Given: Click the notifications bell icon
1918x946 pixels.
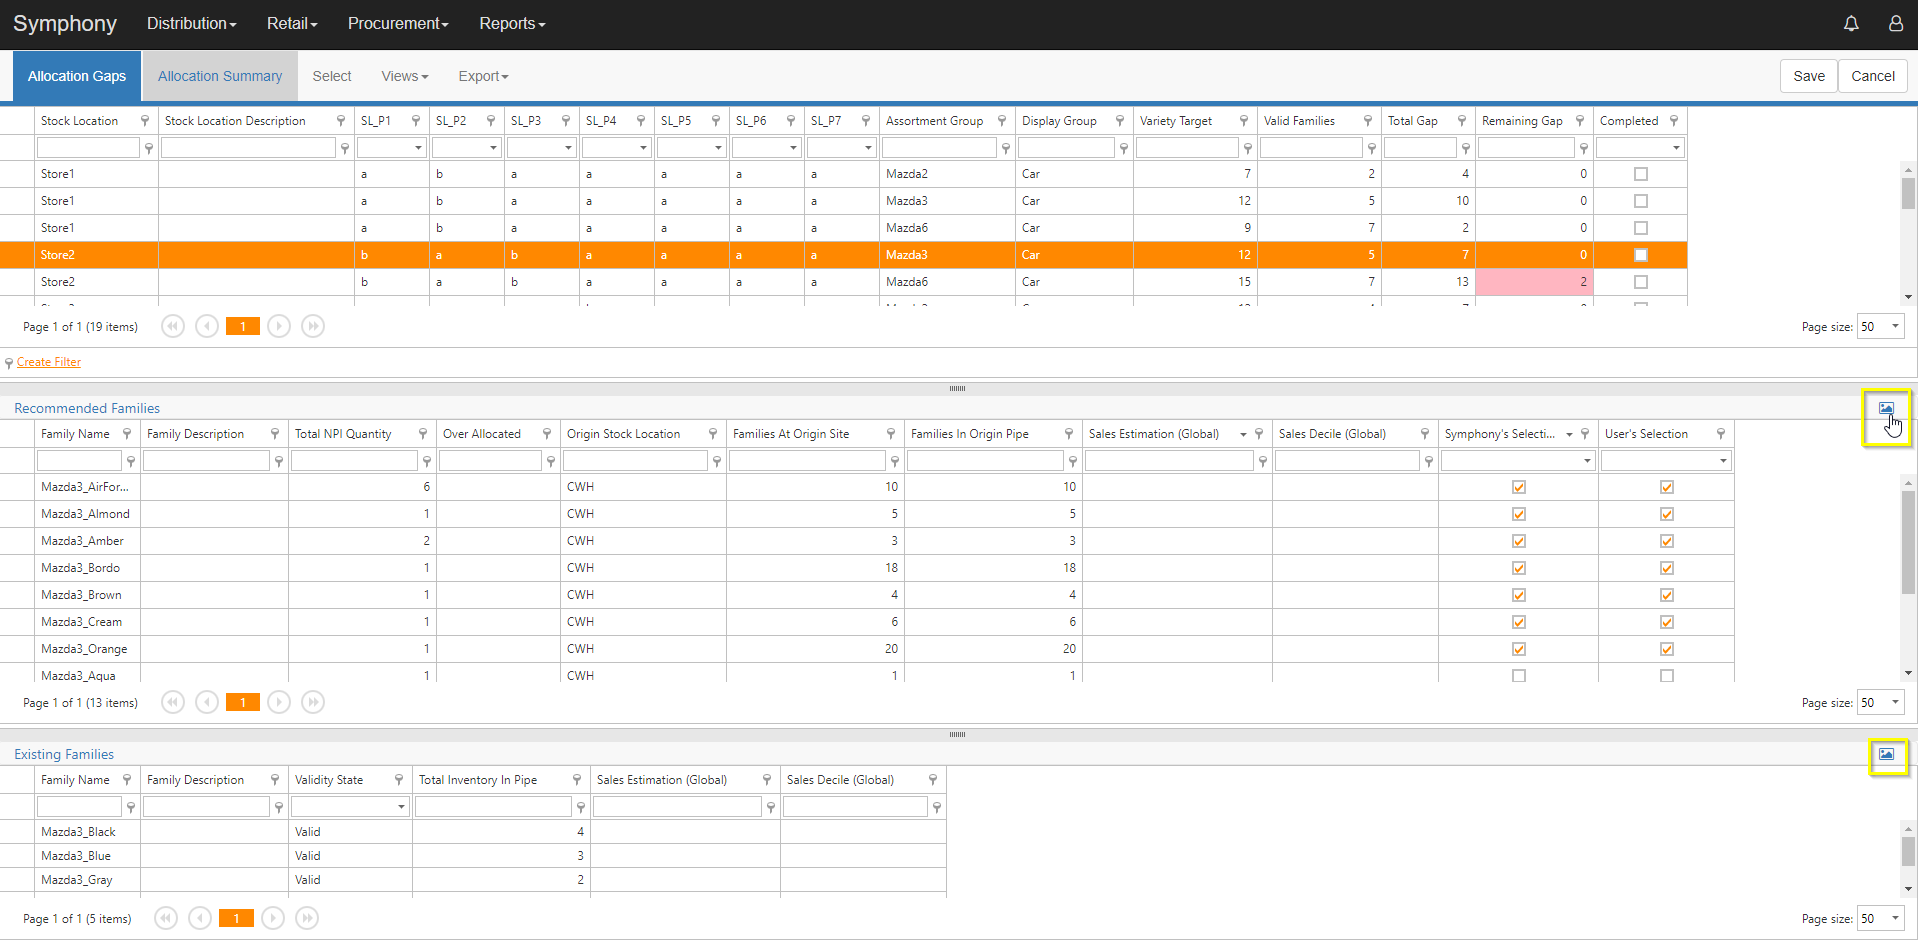Looking at the screenshot, I should pos(1850,23).
